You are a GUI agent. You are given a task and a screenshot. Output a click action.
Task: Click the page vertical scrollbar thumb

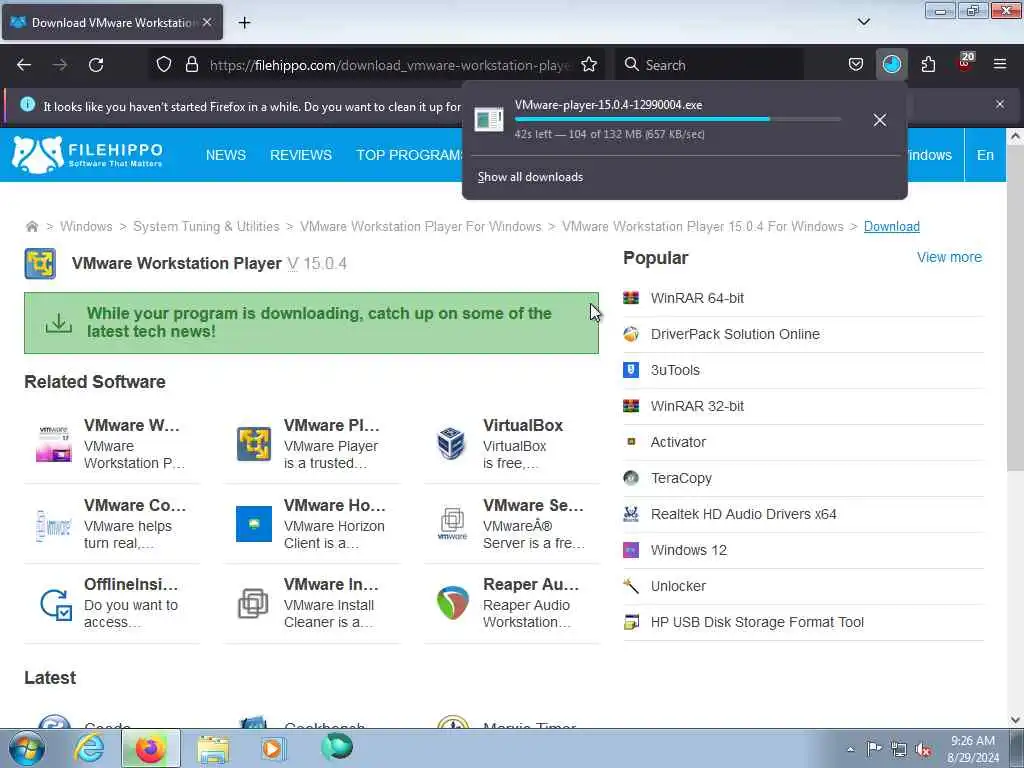[1014, 307]
